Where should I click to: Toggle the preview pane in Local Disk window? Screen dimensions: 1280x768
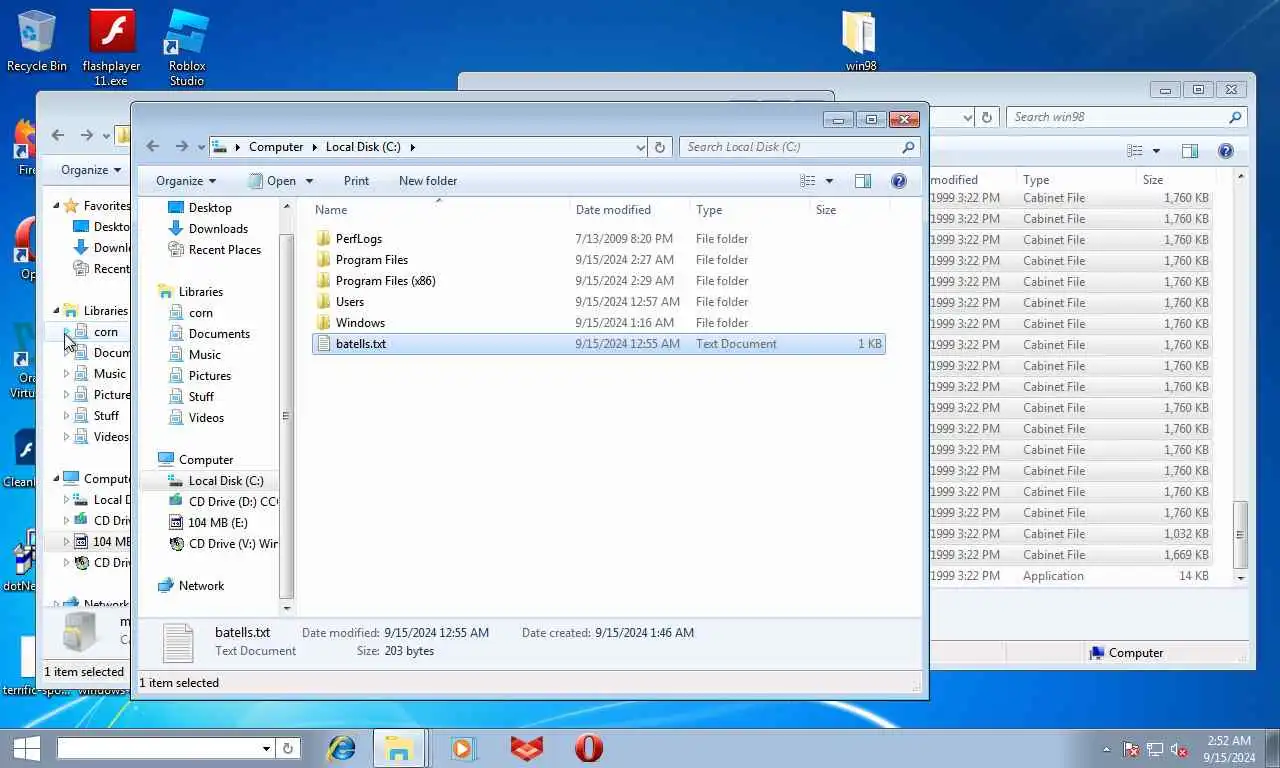tap(863, 181)
